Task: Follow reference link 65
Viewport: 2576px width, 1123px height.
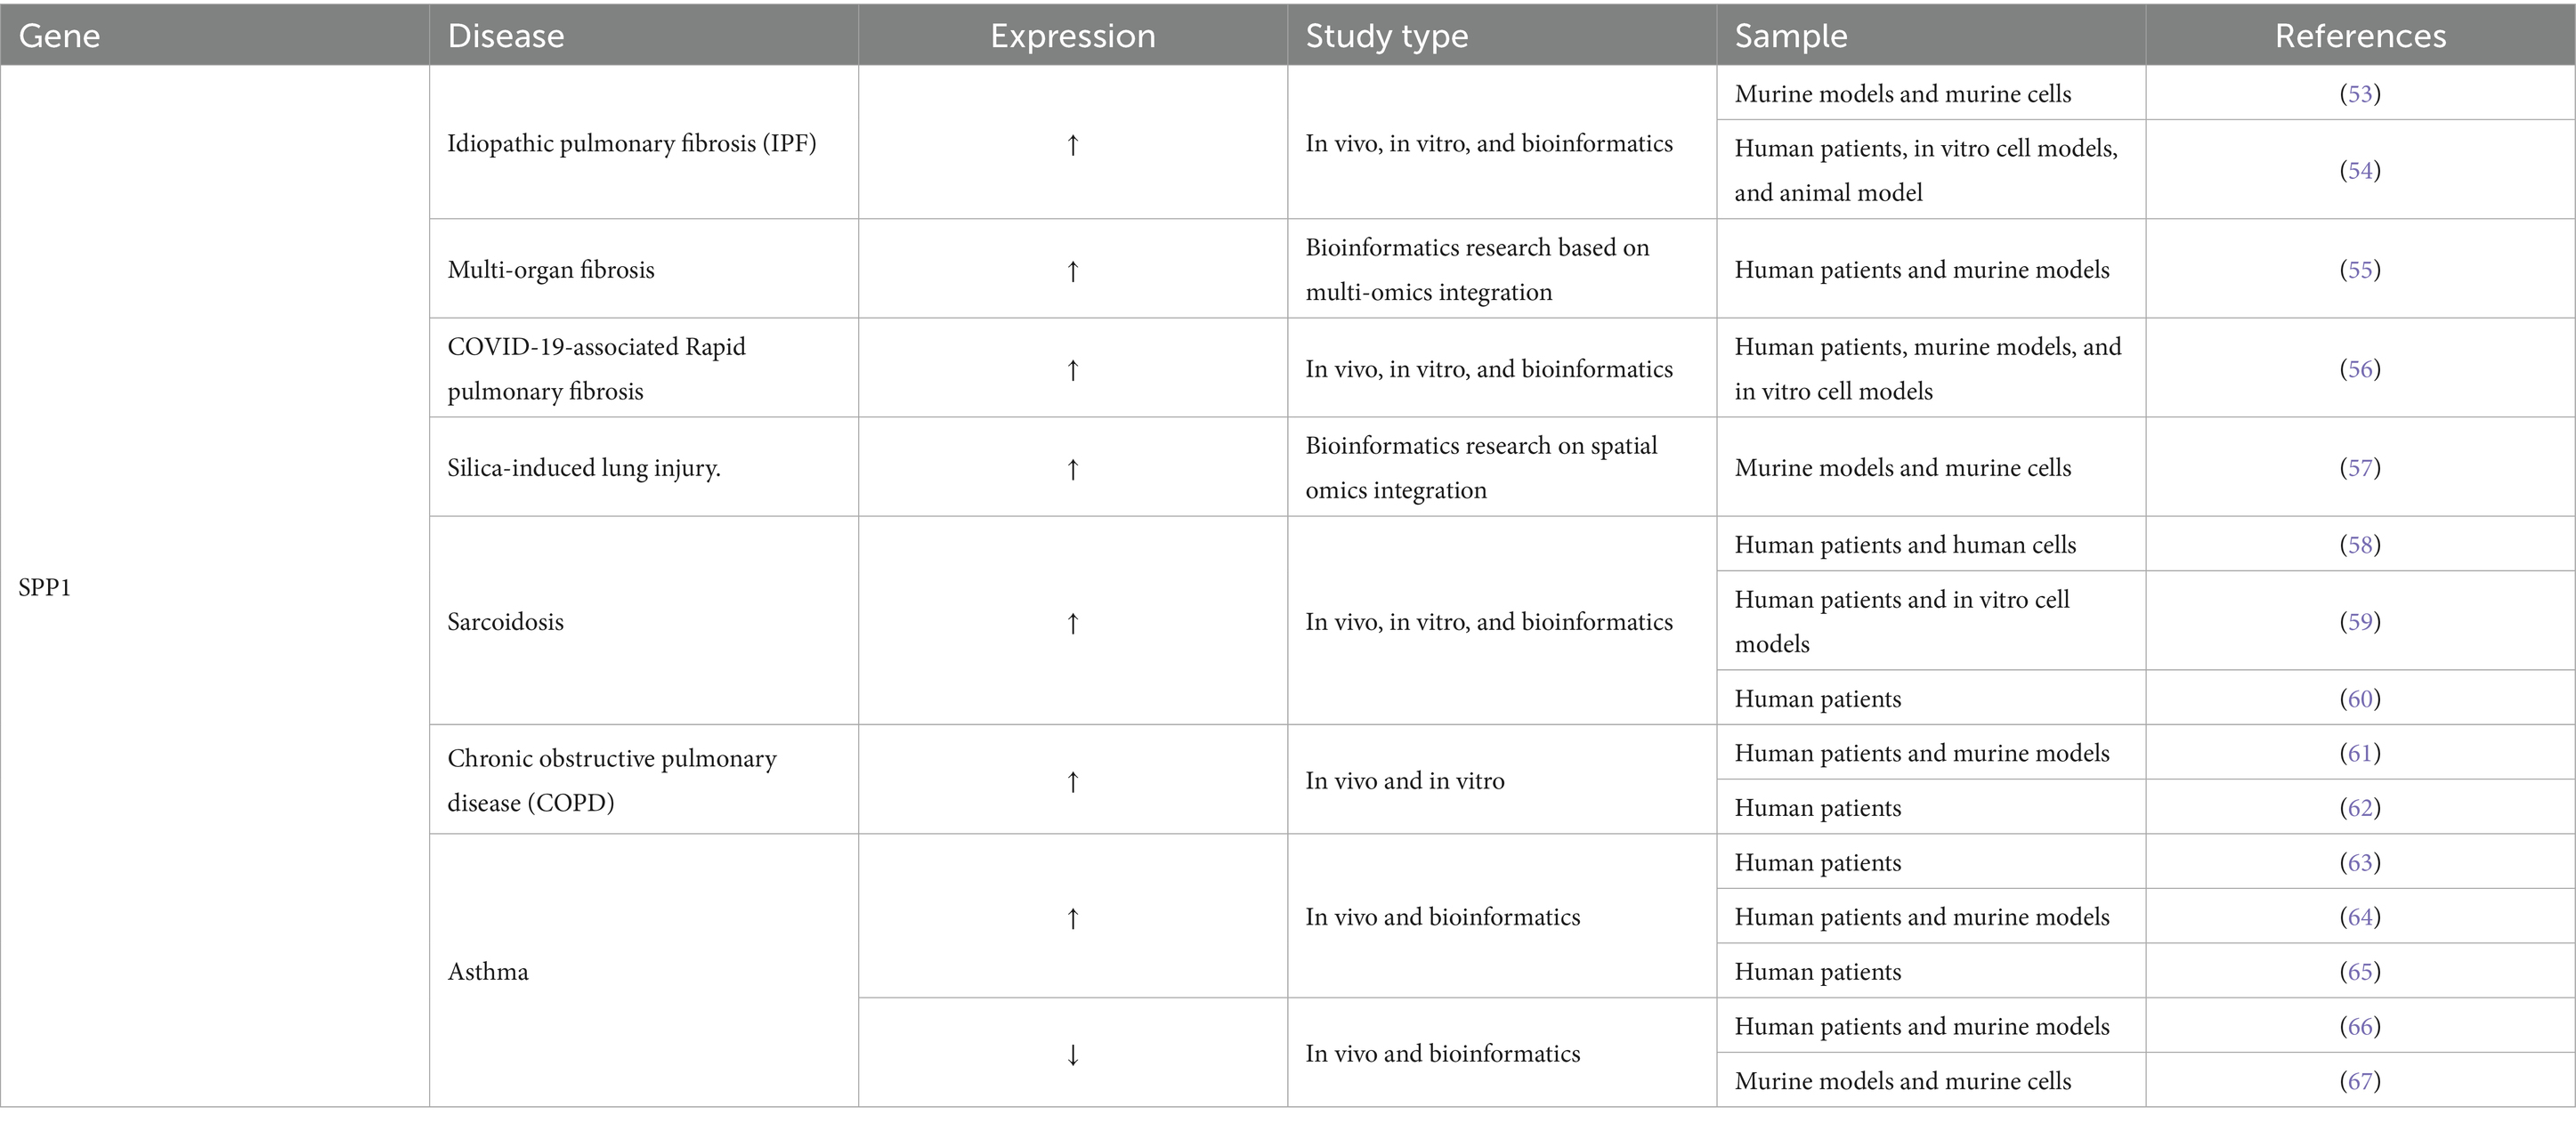Action: 2360,972
